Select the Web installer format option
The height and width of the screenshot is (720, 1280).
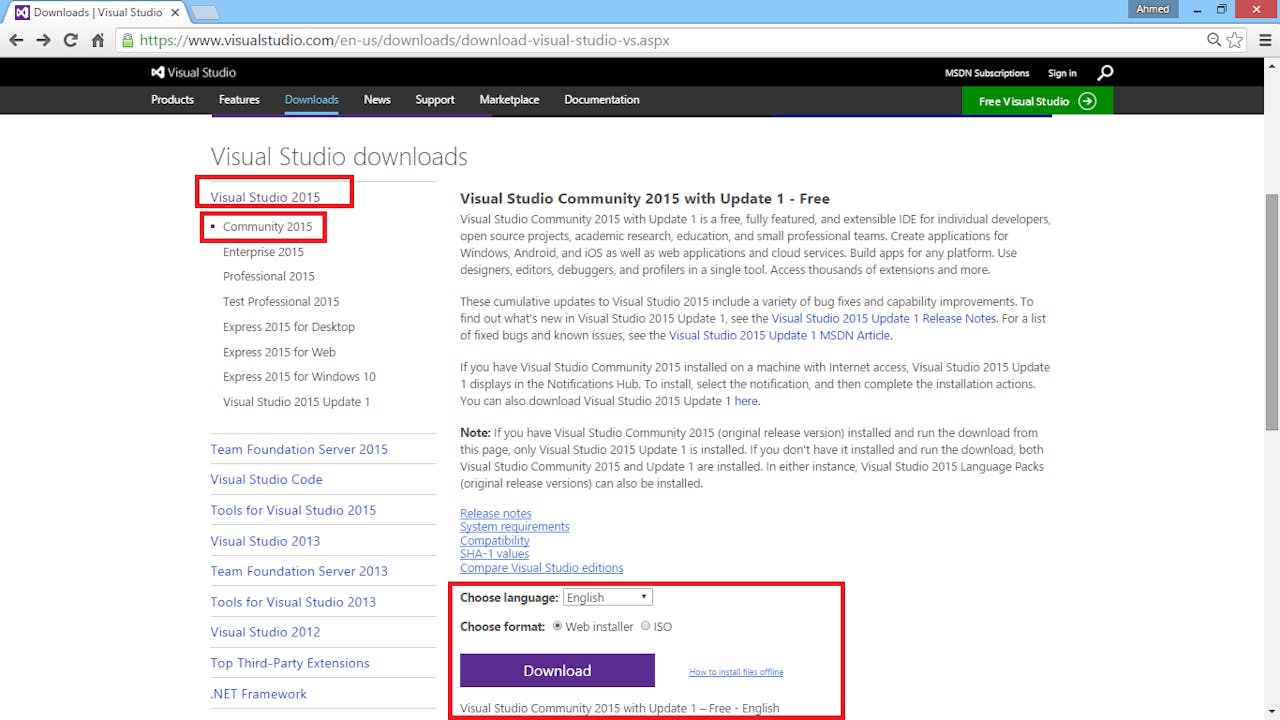click(x=557, y=626)
